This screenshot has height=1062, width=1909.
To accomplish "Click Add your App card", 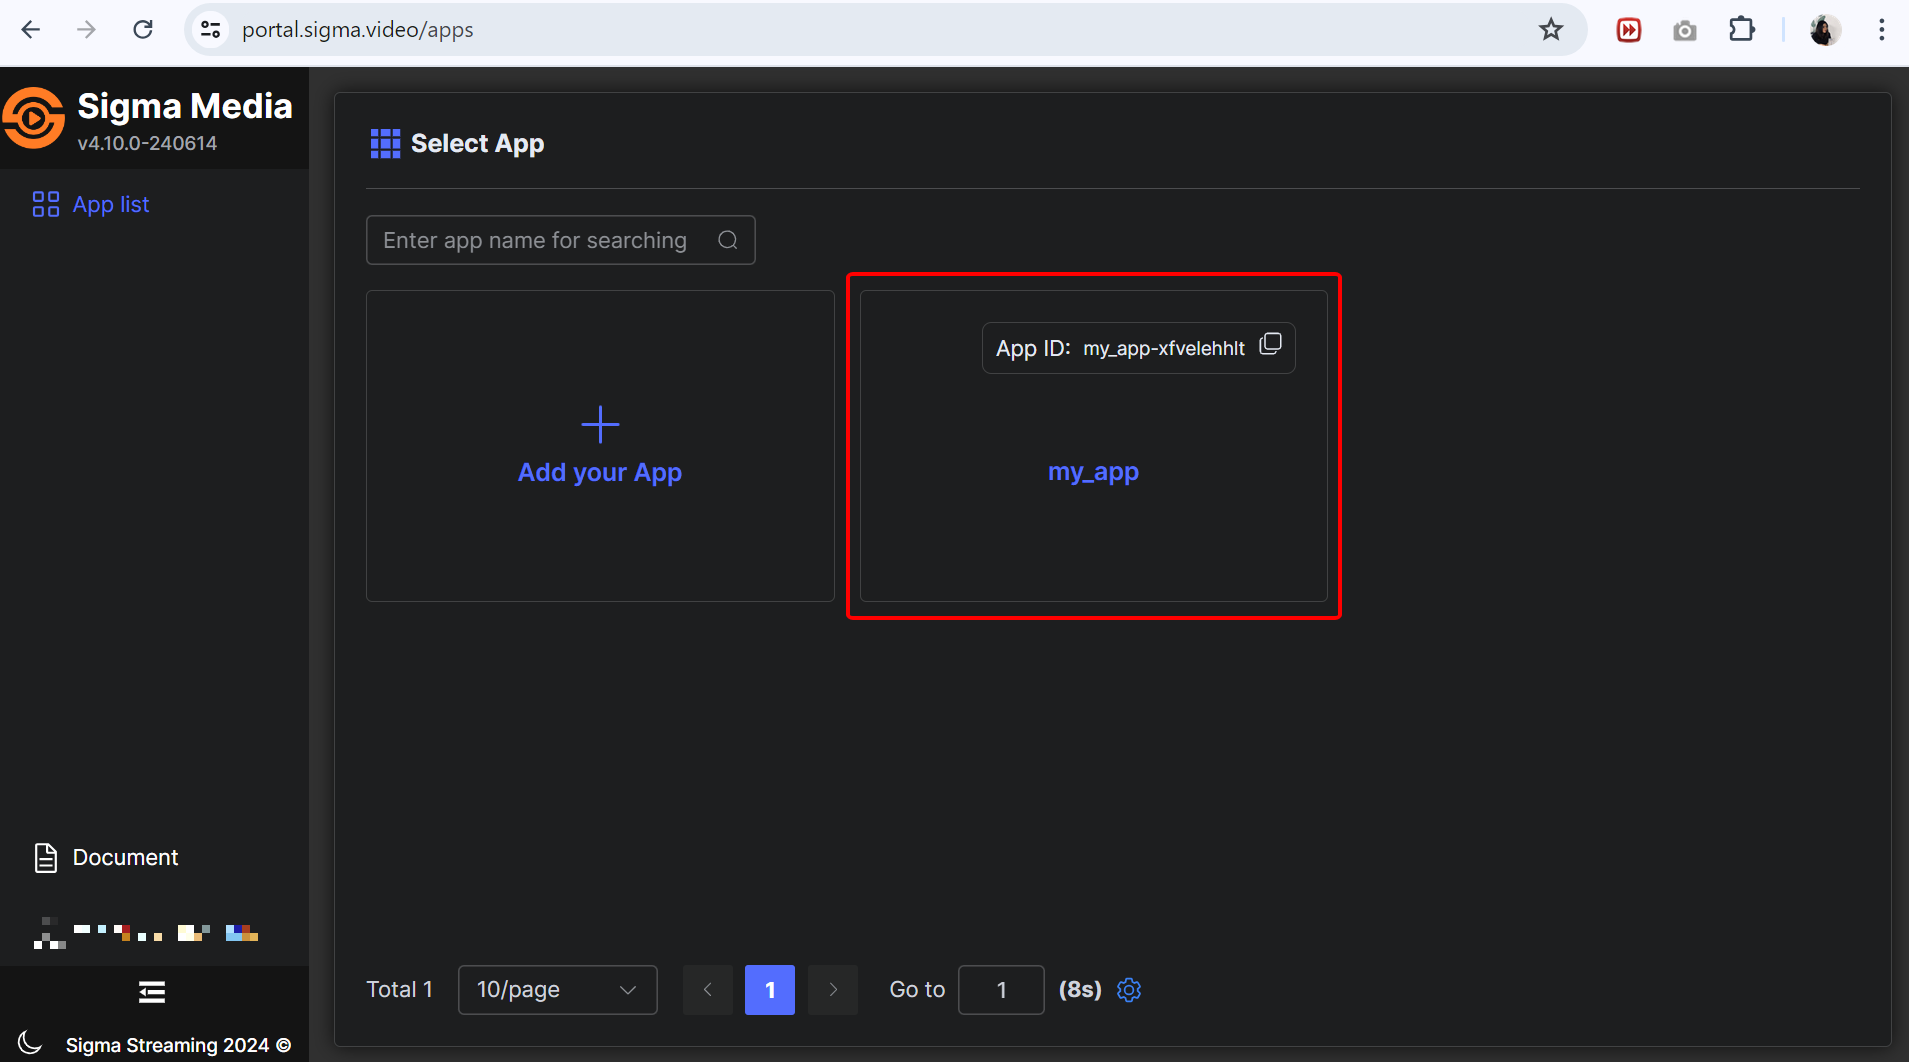I will [600, 446].
